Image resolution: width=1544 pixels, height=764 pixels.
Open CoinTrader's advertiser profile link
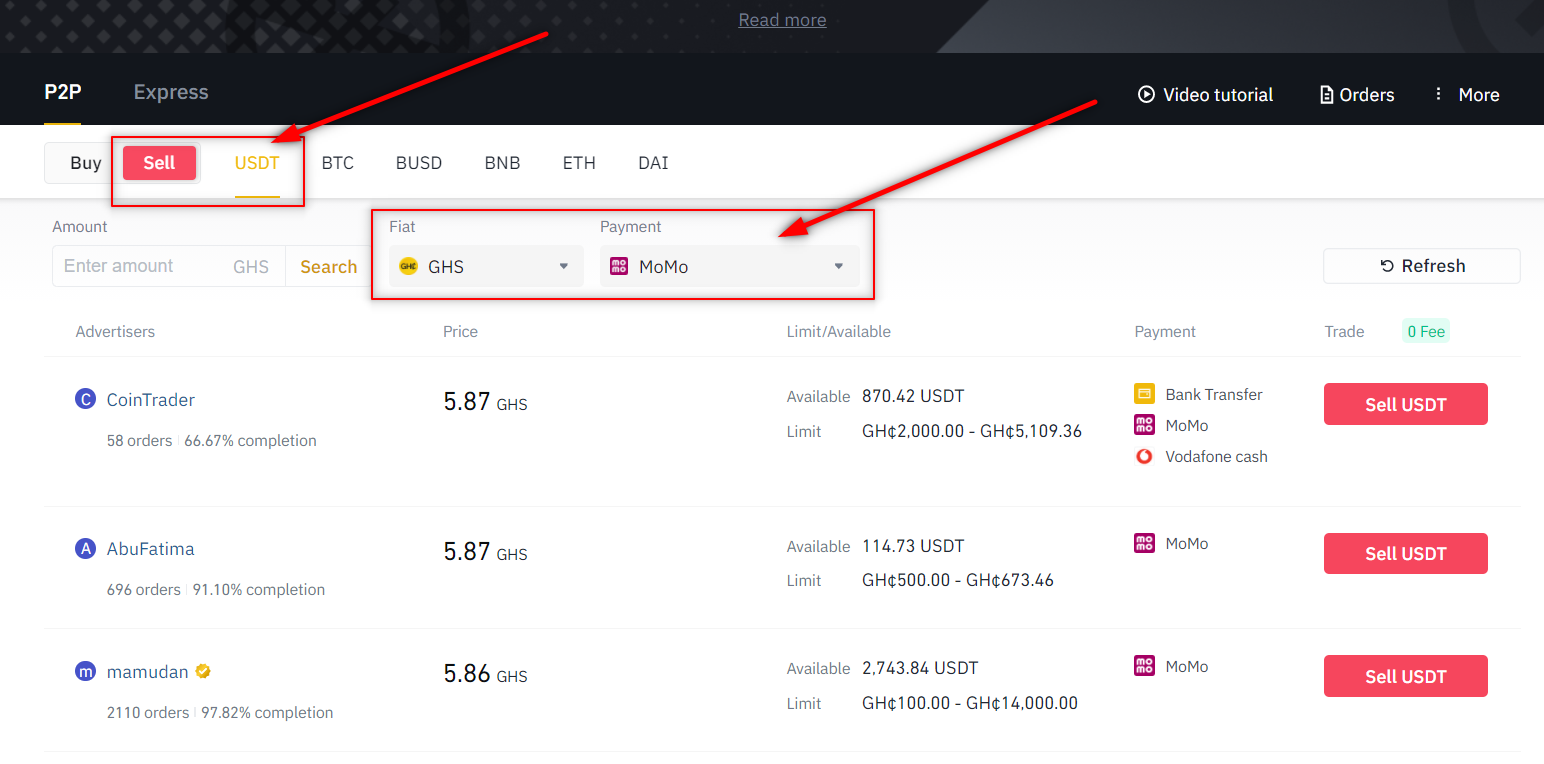pos(151,400)
